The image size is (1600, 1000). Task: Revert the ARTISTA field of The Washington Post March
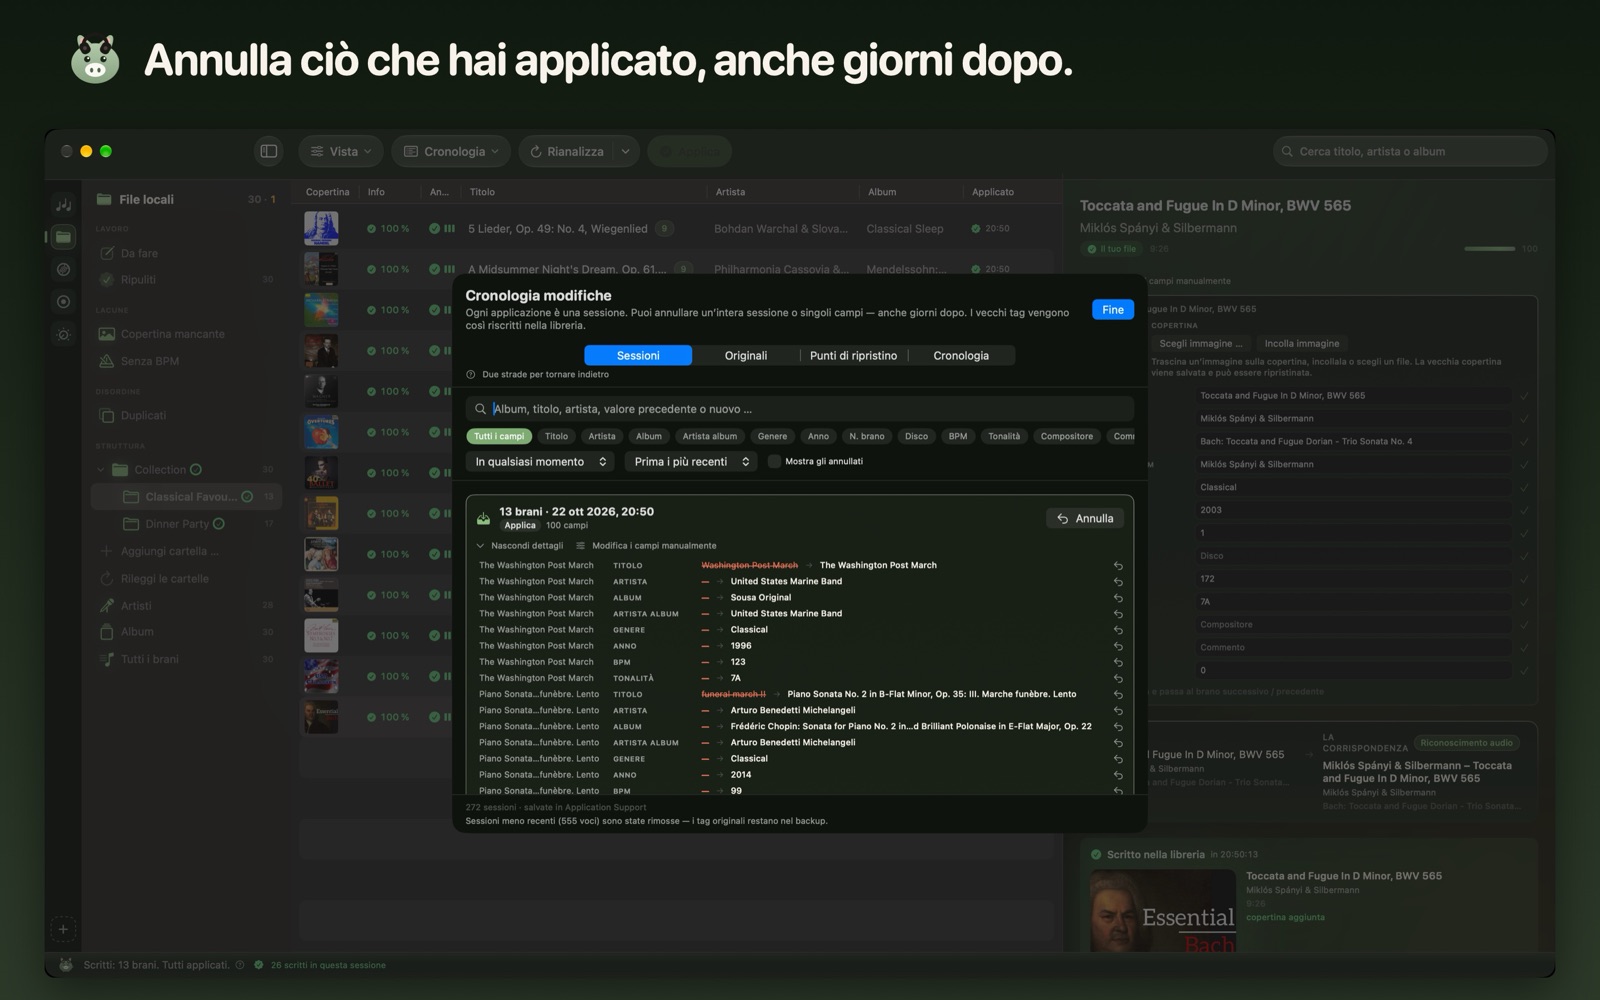coord(1118,582)
